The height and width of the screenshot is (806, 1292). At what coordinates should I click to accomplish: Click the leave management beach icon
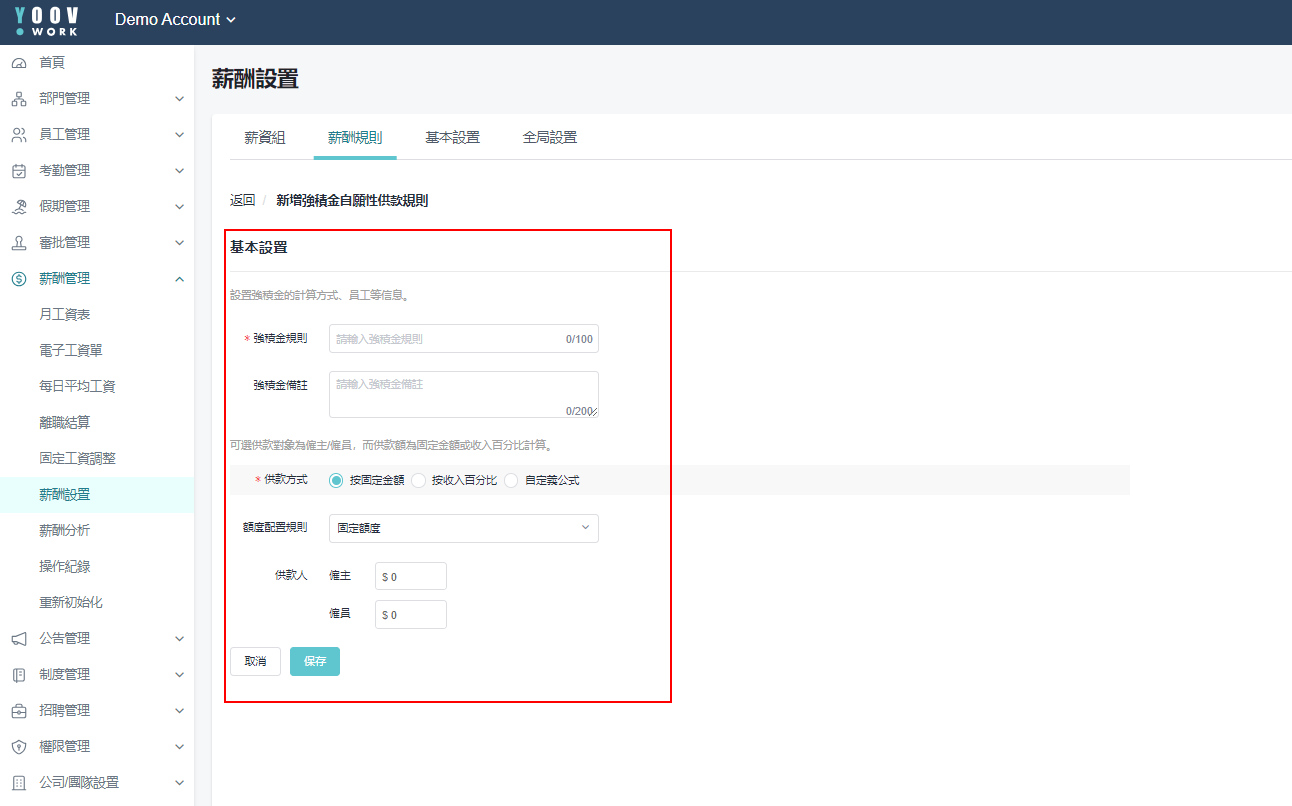(18, 207)
